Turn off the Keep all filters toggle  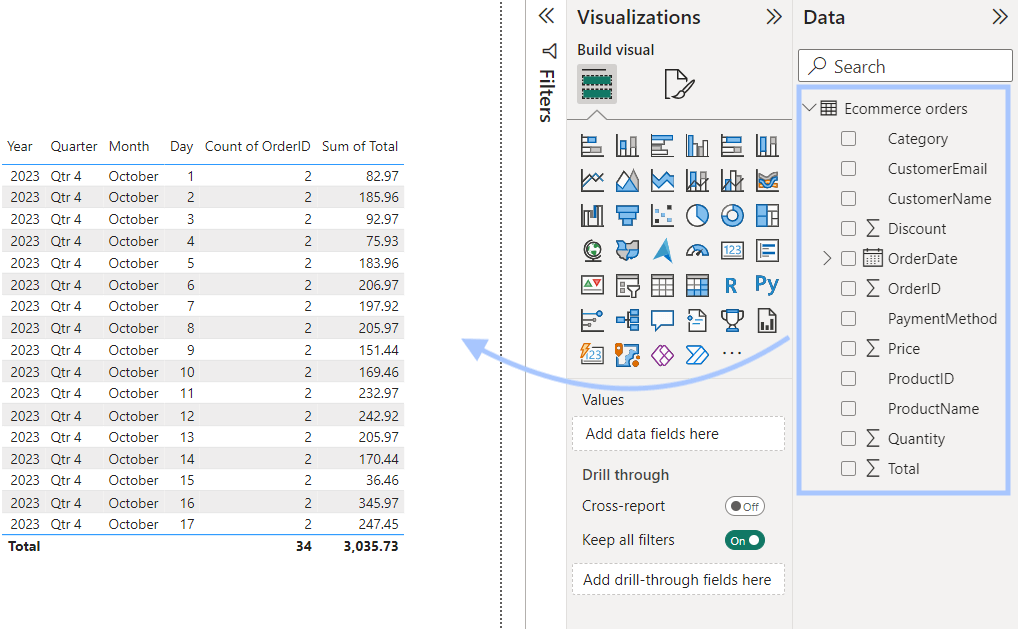745,540
